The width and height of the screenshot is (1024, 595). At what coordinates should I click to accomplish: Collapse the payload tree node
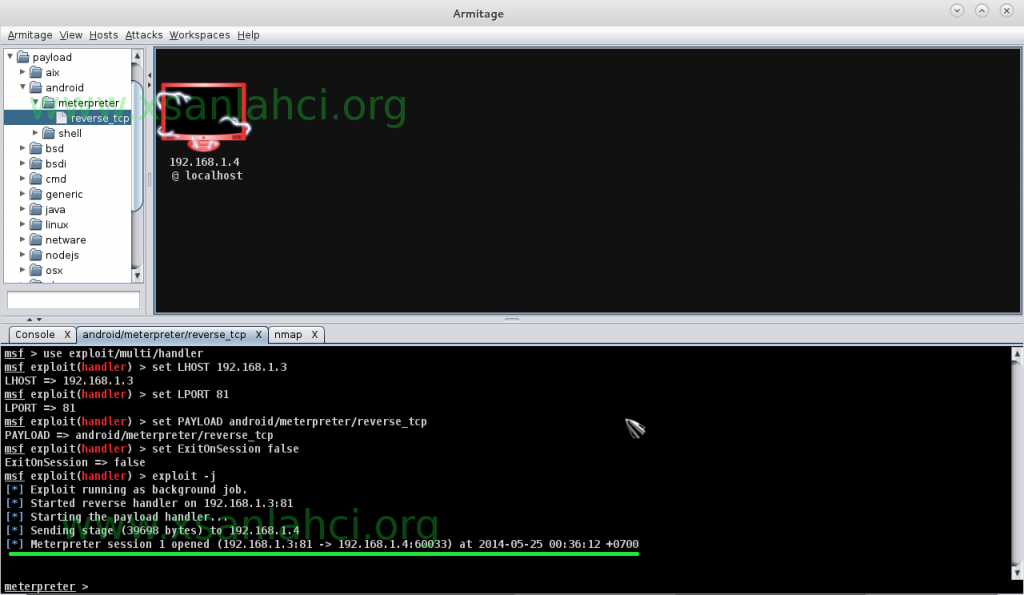[x=10, y=57]
